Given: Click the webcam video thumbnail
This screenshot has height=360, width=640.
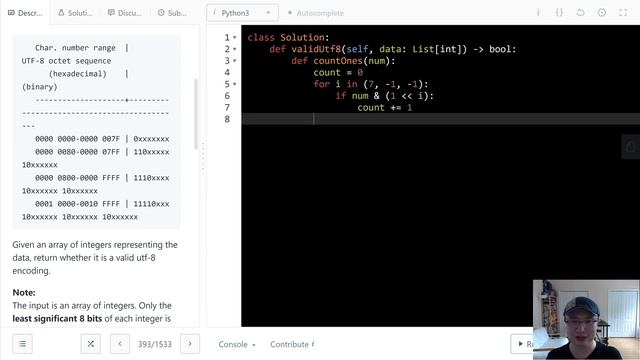Looking at the screenshot, I should pyautogui.click(x=586, y=320).
